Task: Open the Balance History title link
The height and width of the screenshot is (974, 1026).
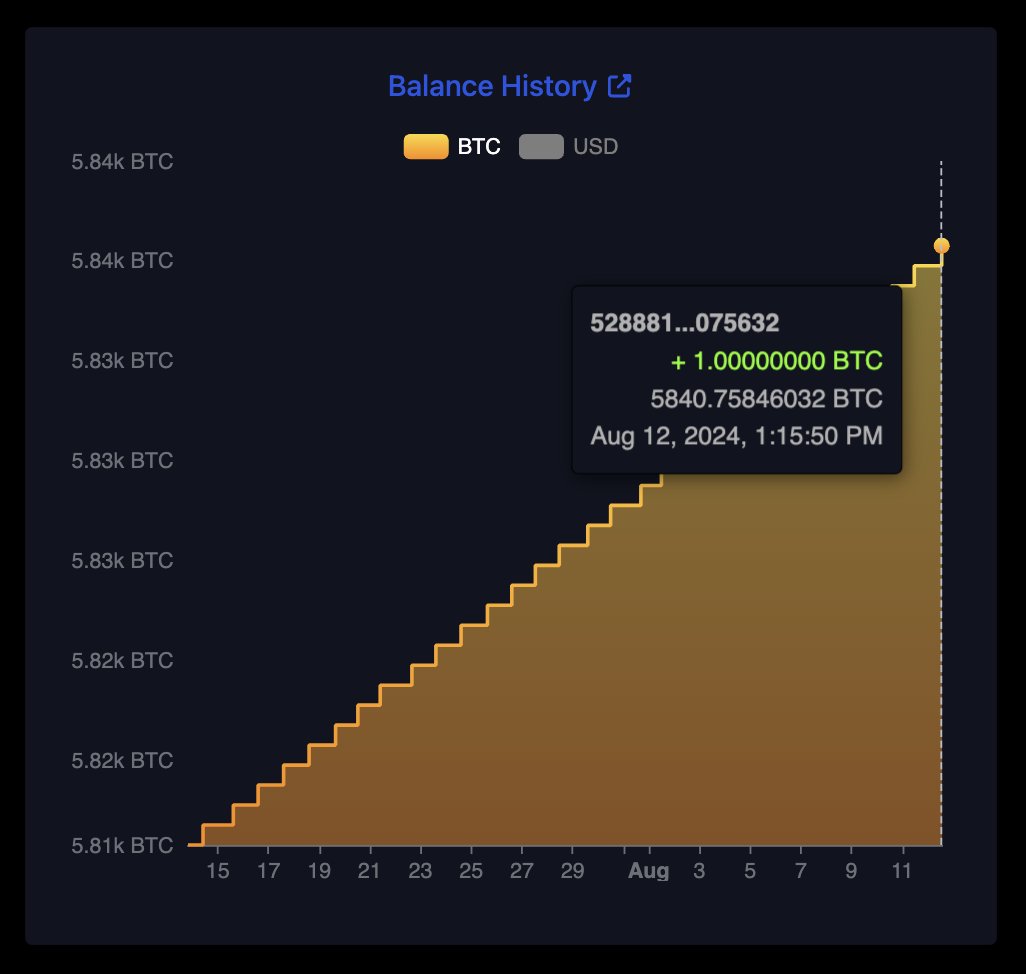Action: [494, 86]
